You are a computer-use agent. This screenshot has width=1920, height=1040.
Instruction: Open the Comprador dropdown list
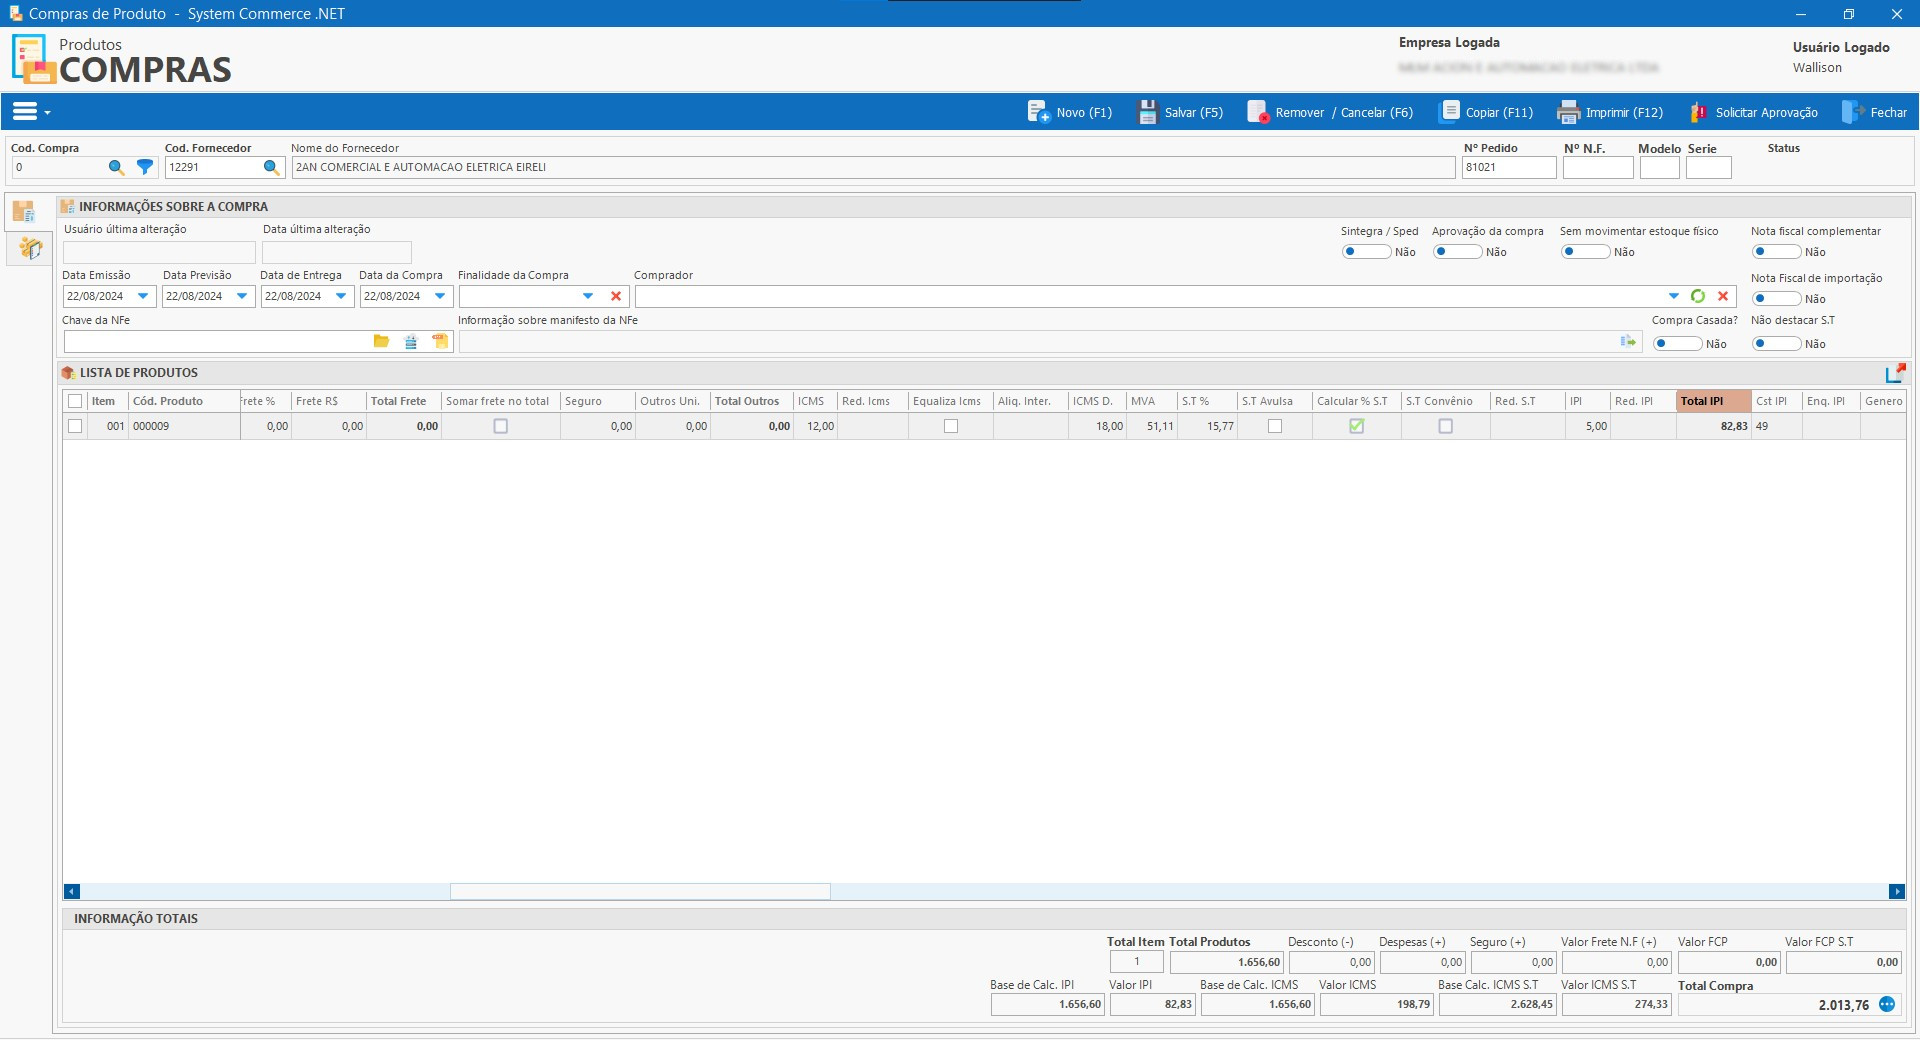(x=1674, y=296)
